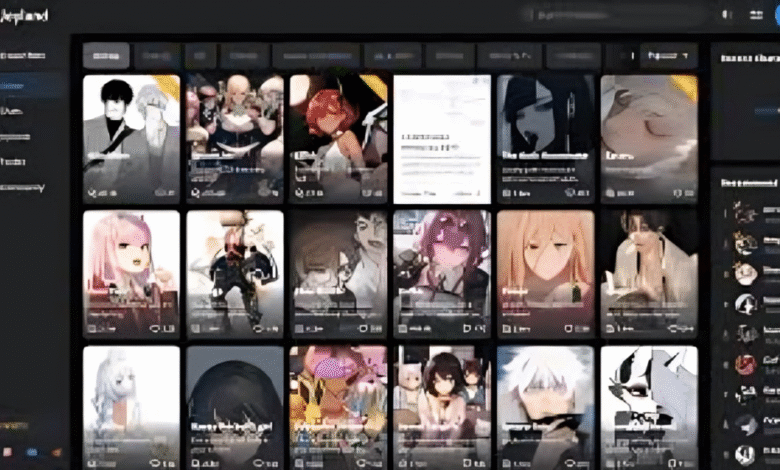Click the blue icon in the bottom-left corner row
Screen dimensions: 780x470
click(x=32, y=452)
